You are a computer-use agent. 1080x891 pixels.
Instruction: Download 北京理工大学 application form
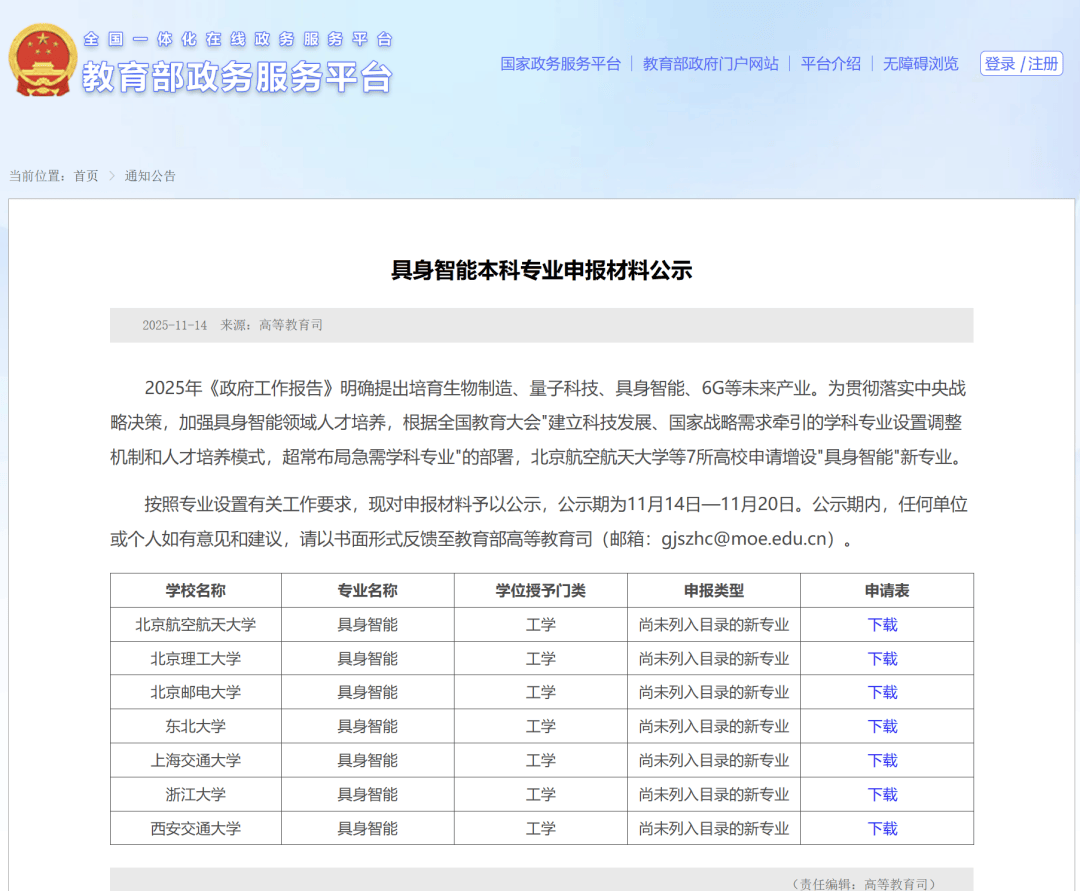[x=882, y=659]
